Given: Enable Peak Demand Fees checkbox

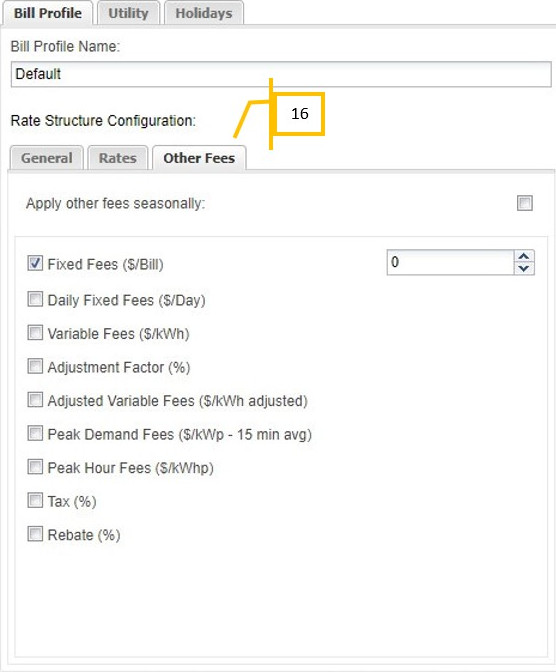Looking at the screenshot, I should (x=35, y=433).
